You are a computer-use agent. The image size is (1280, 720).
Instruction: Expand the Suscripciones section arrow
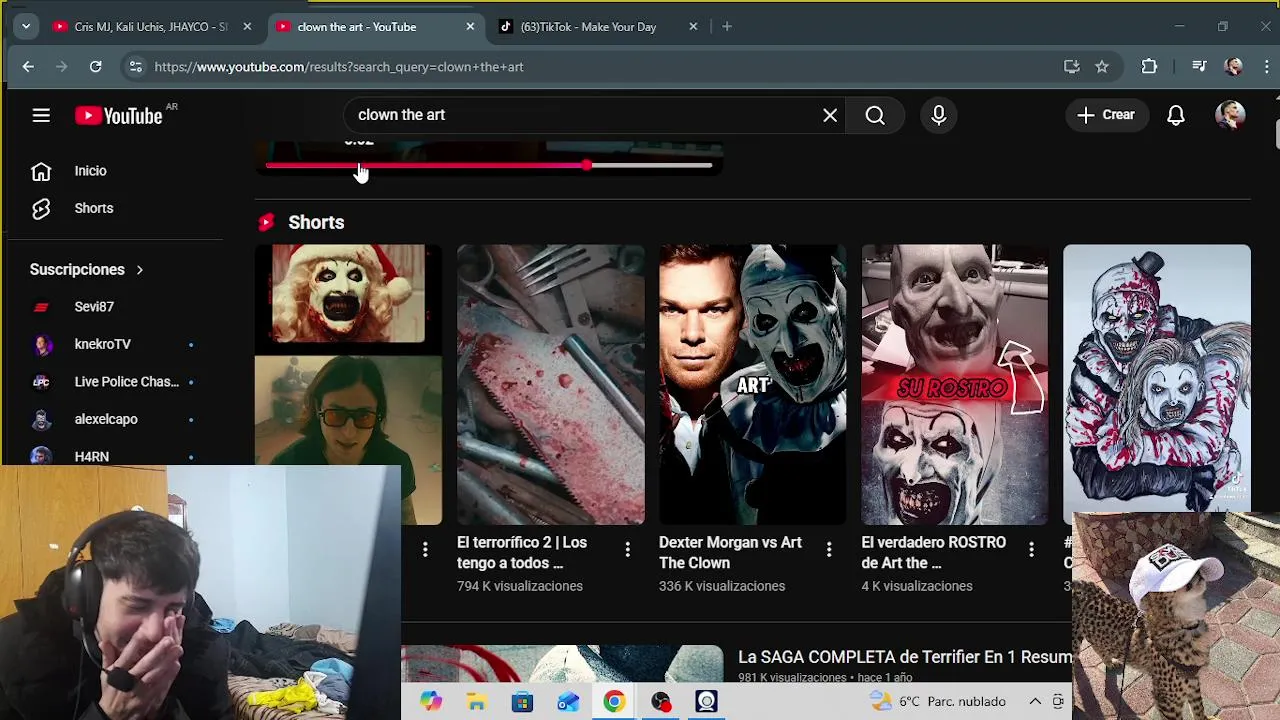coord(140,270)
